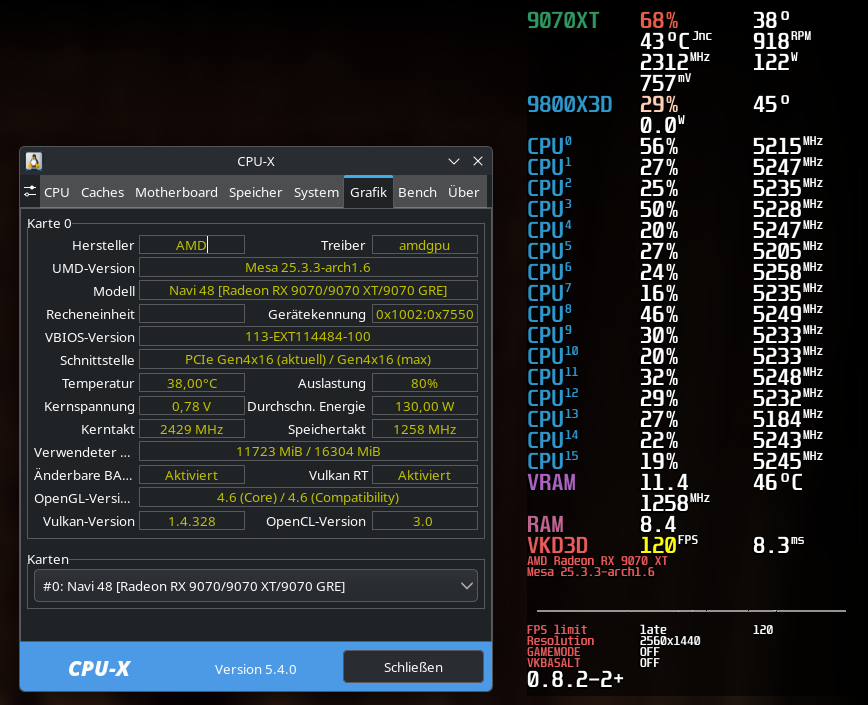Image resolution: width=868 pixels, height=705 pixels.
Task: Click the overlay Resolution value 2560x1440
Action: [670, 641]
